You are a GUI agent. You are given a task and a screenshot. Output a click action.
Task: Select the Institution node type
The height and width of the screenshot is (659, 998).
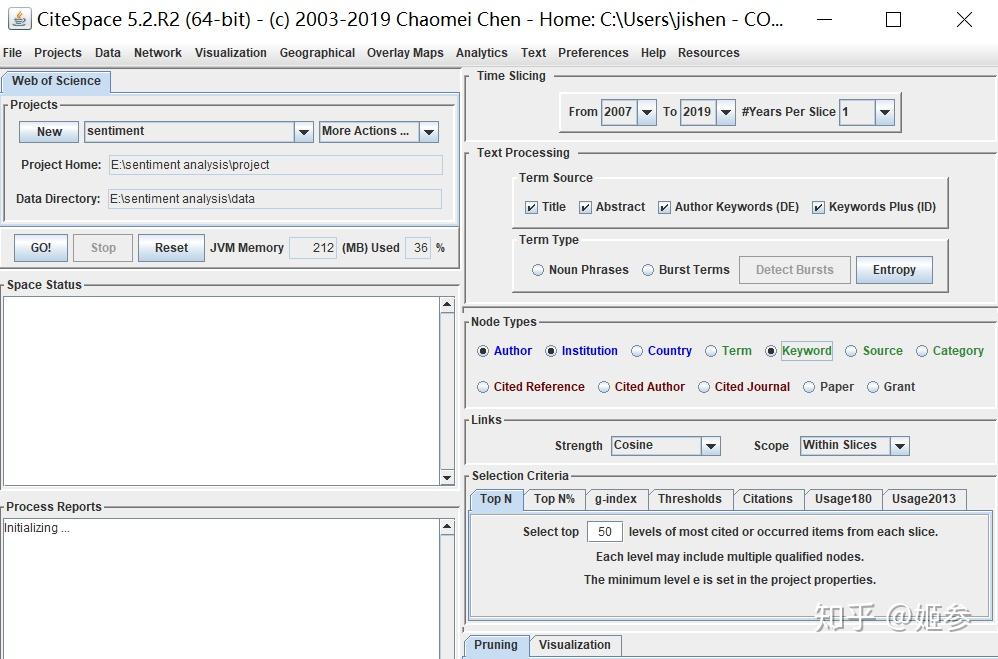coord(551,351)
